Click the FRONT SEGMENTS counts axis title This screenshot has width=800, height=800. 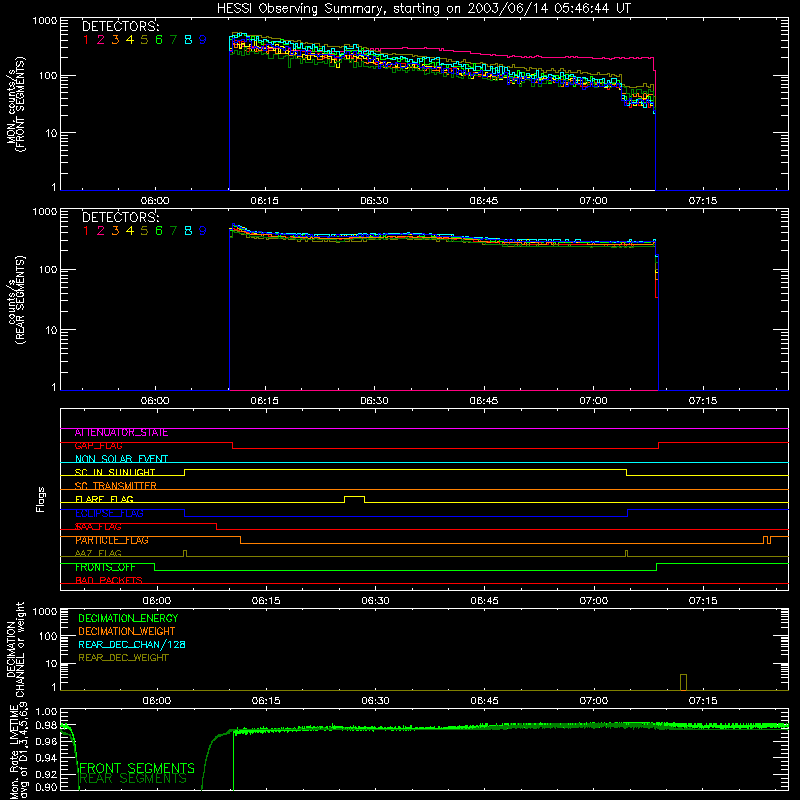pyautogui.click(x=16, y=105)
